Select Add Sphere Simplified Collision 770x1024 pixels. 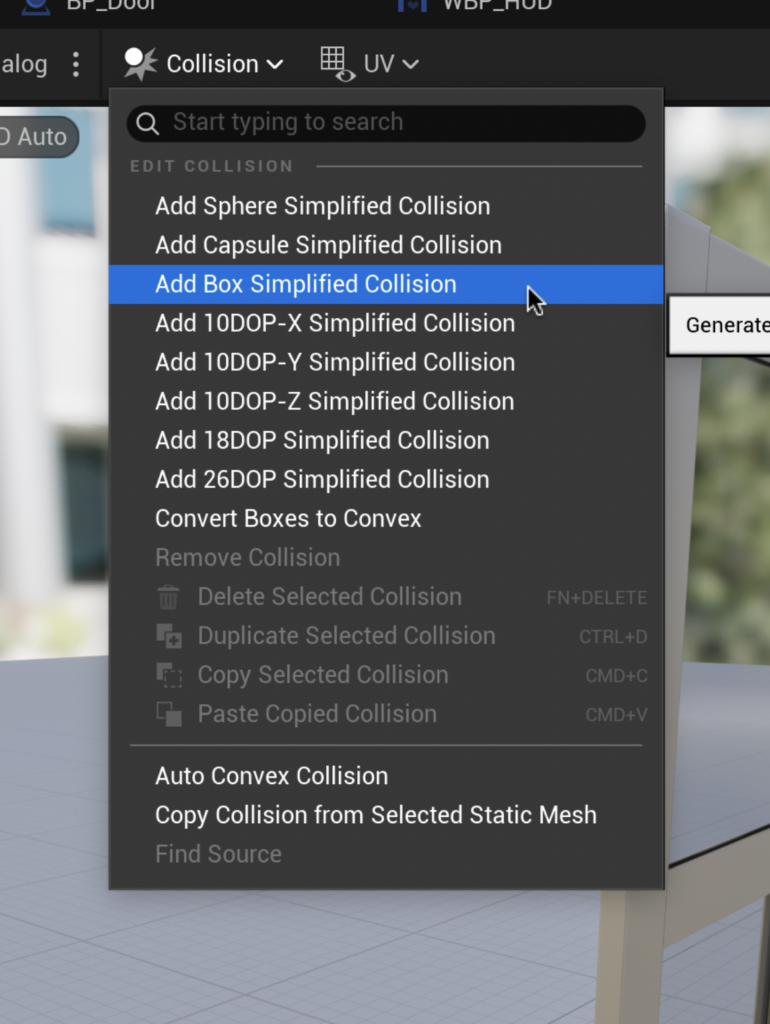coord(322,206)
